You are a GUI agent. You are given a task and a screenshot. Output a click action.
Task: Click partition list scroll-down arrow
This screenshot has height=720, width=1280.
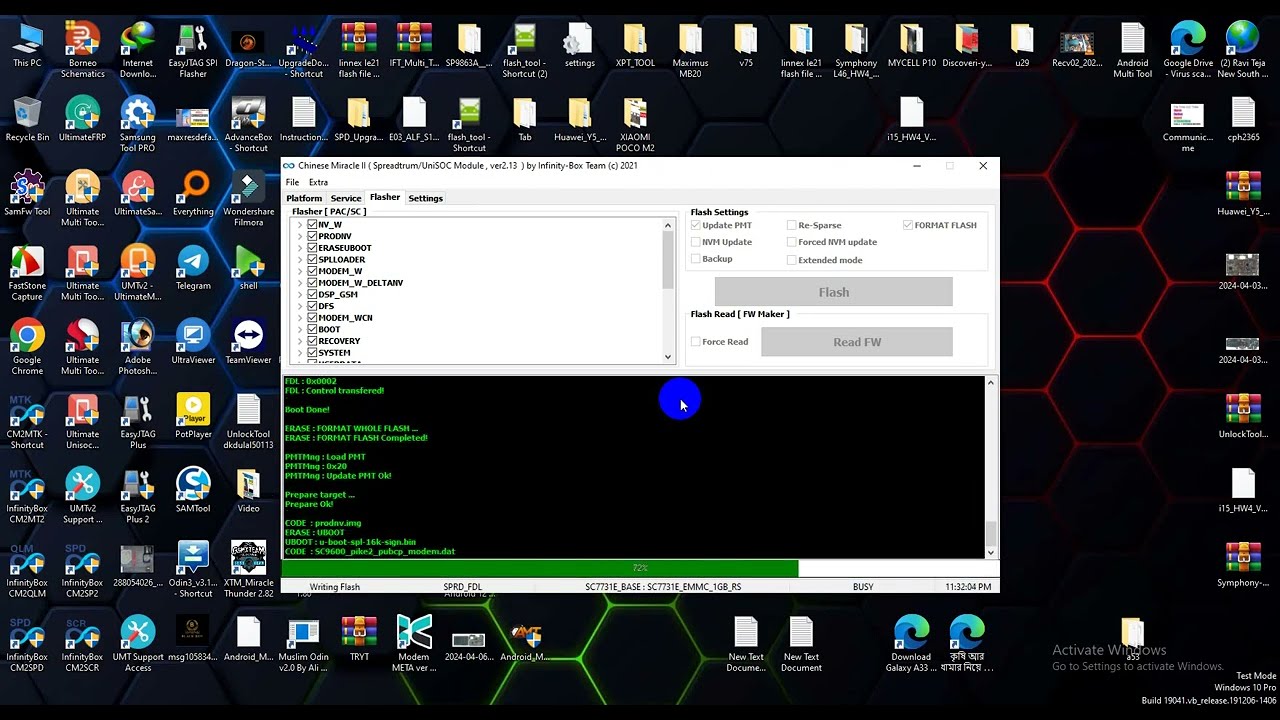click(668, 357)
